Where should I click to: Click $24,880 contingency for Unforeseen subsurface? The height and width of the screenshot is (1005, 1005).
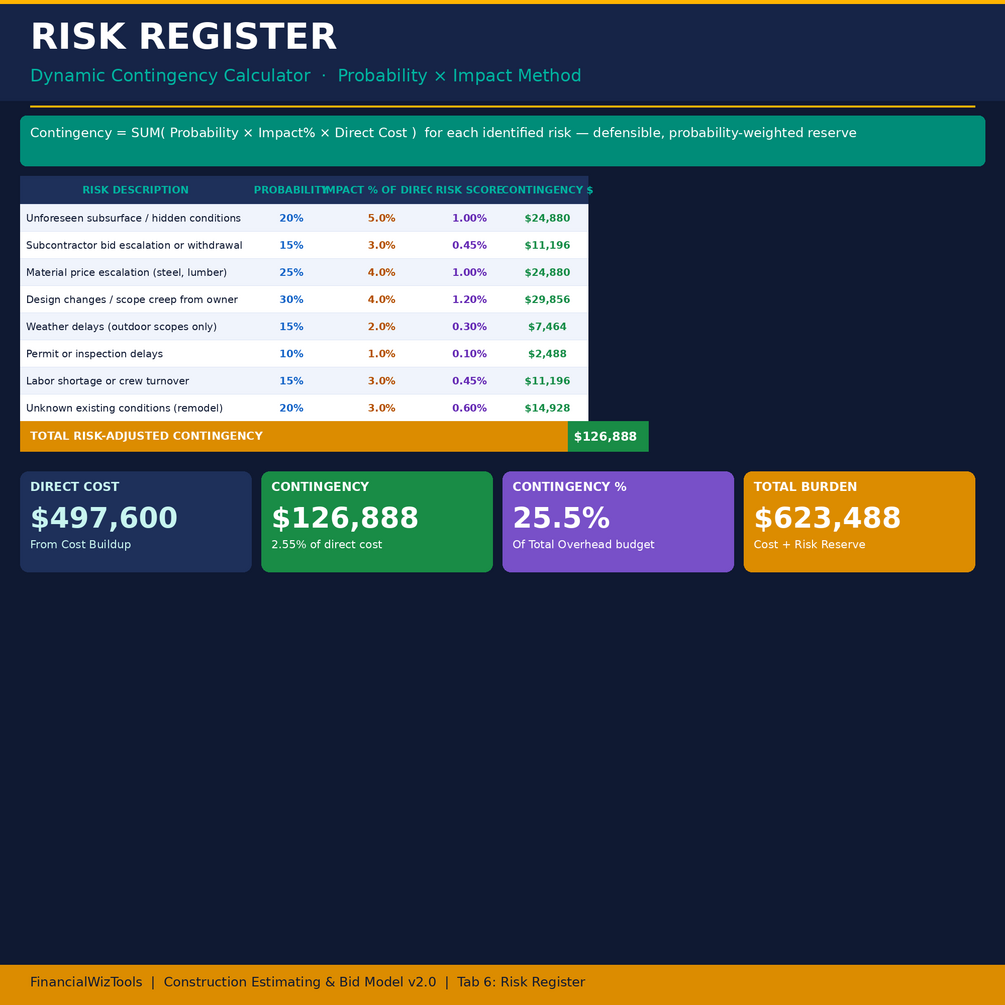pos(547,219)
